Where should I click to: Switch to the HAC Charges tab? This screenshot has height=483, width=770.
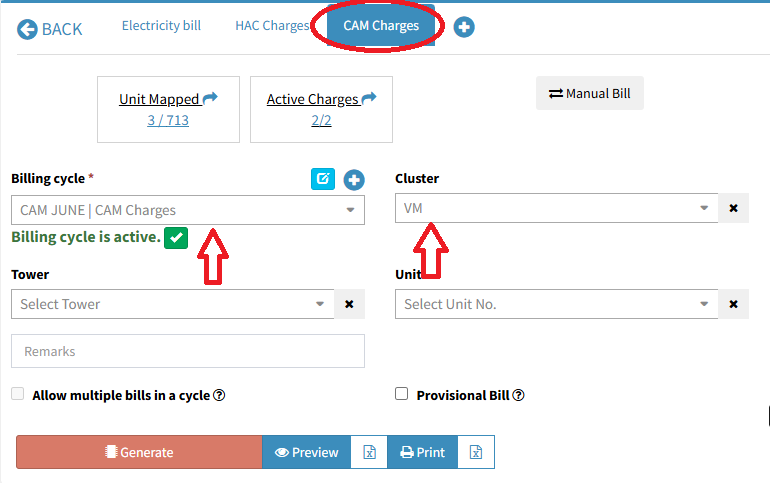click(x=271, y=25)
